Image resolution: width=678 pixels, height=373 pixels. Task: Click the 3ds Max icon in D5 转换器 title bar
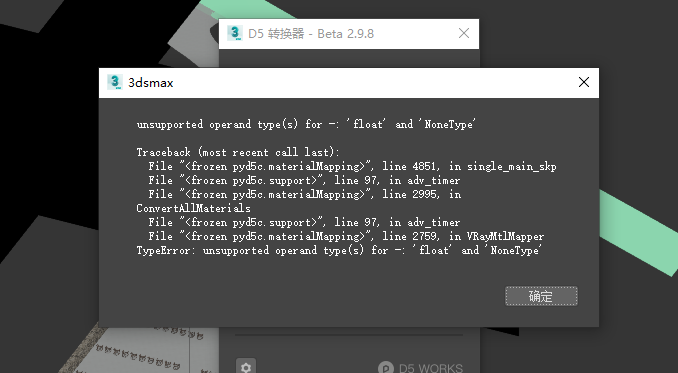tap(235, 33)
